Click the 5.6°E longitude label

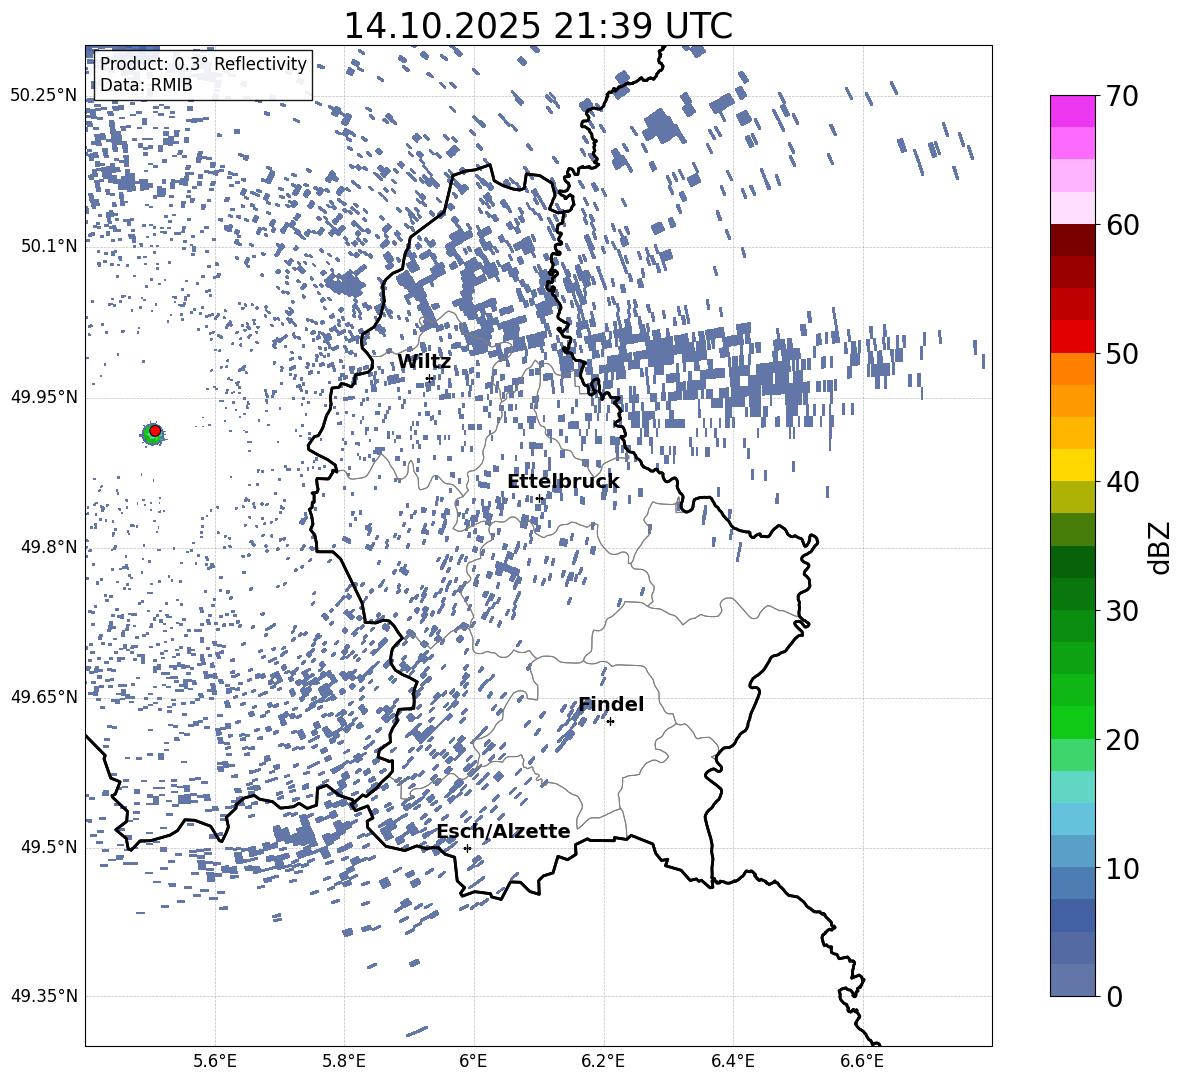[x=215, y=1061]
